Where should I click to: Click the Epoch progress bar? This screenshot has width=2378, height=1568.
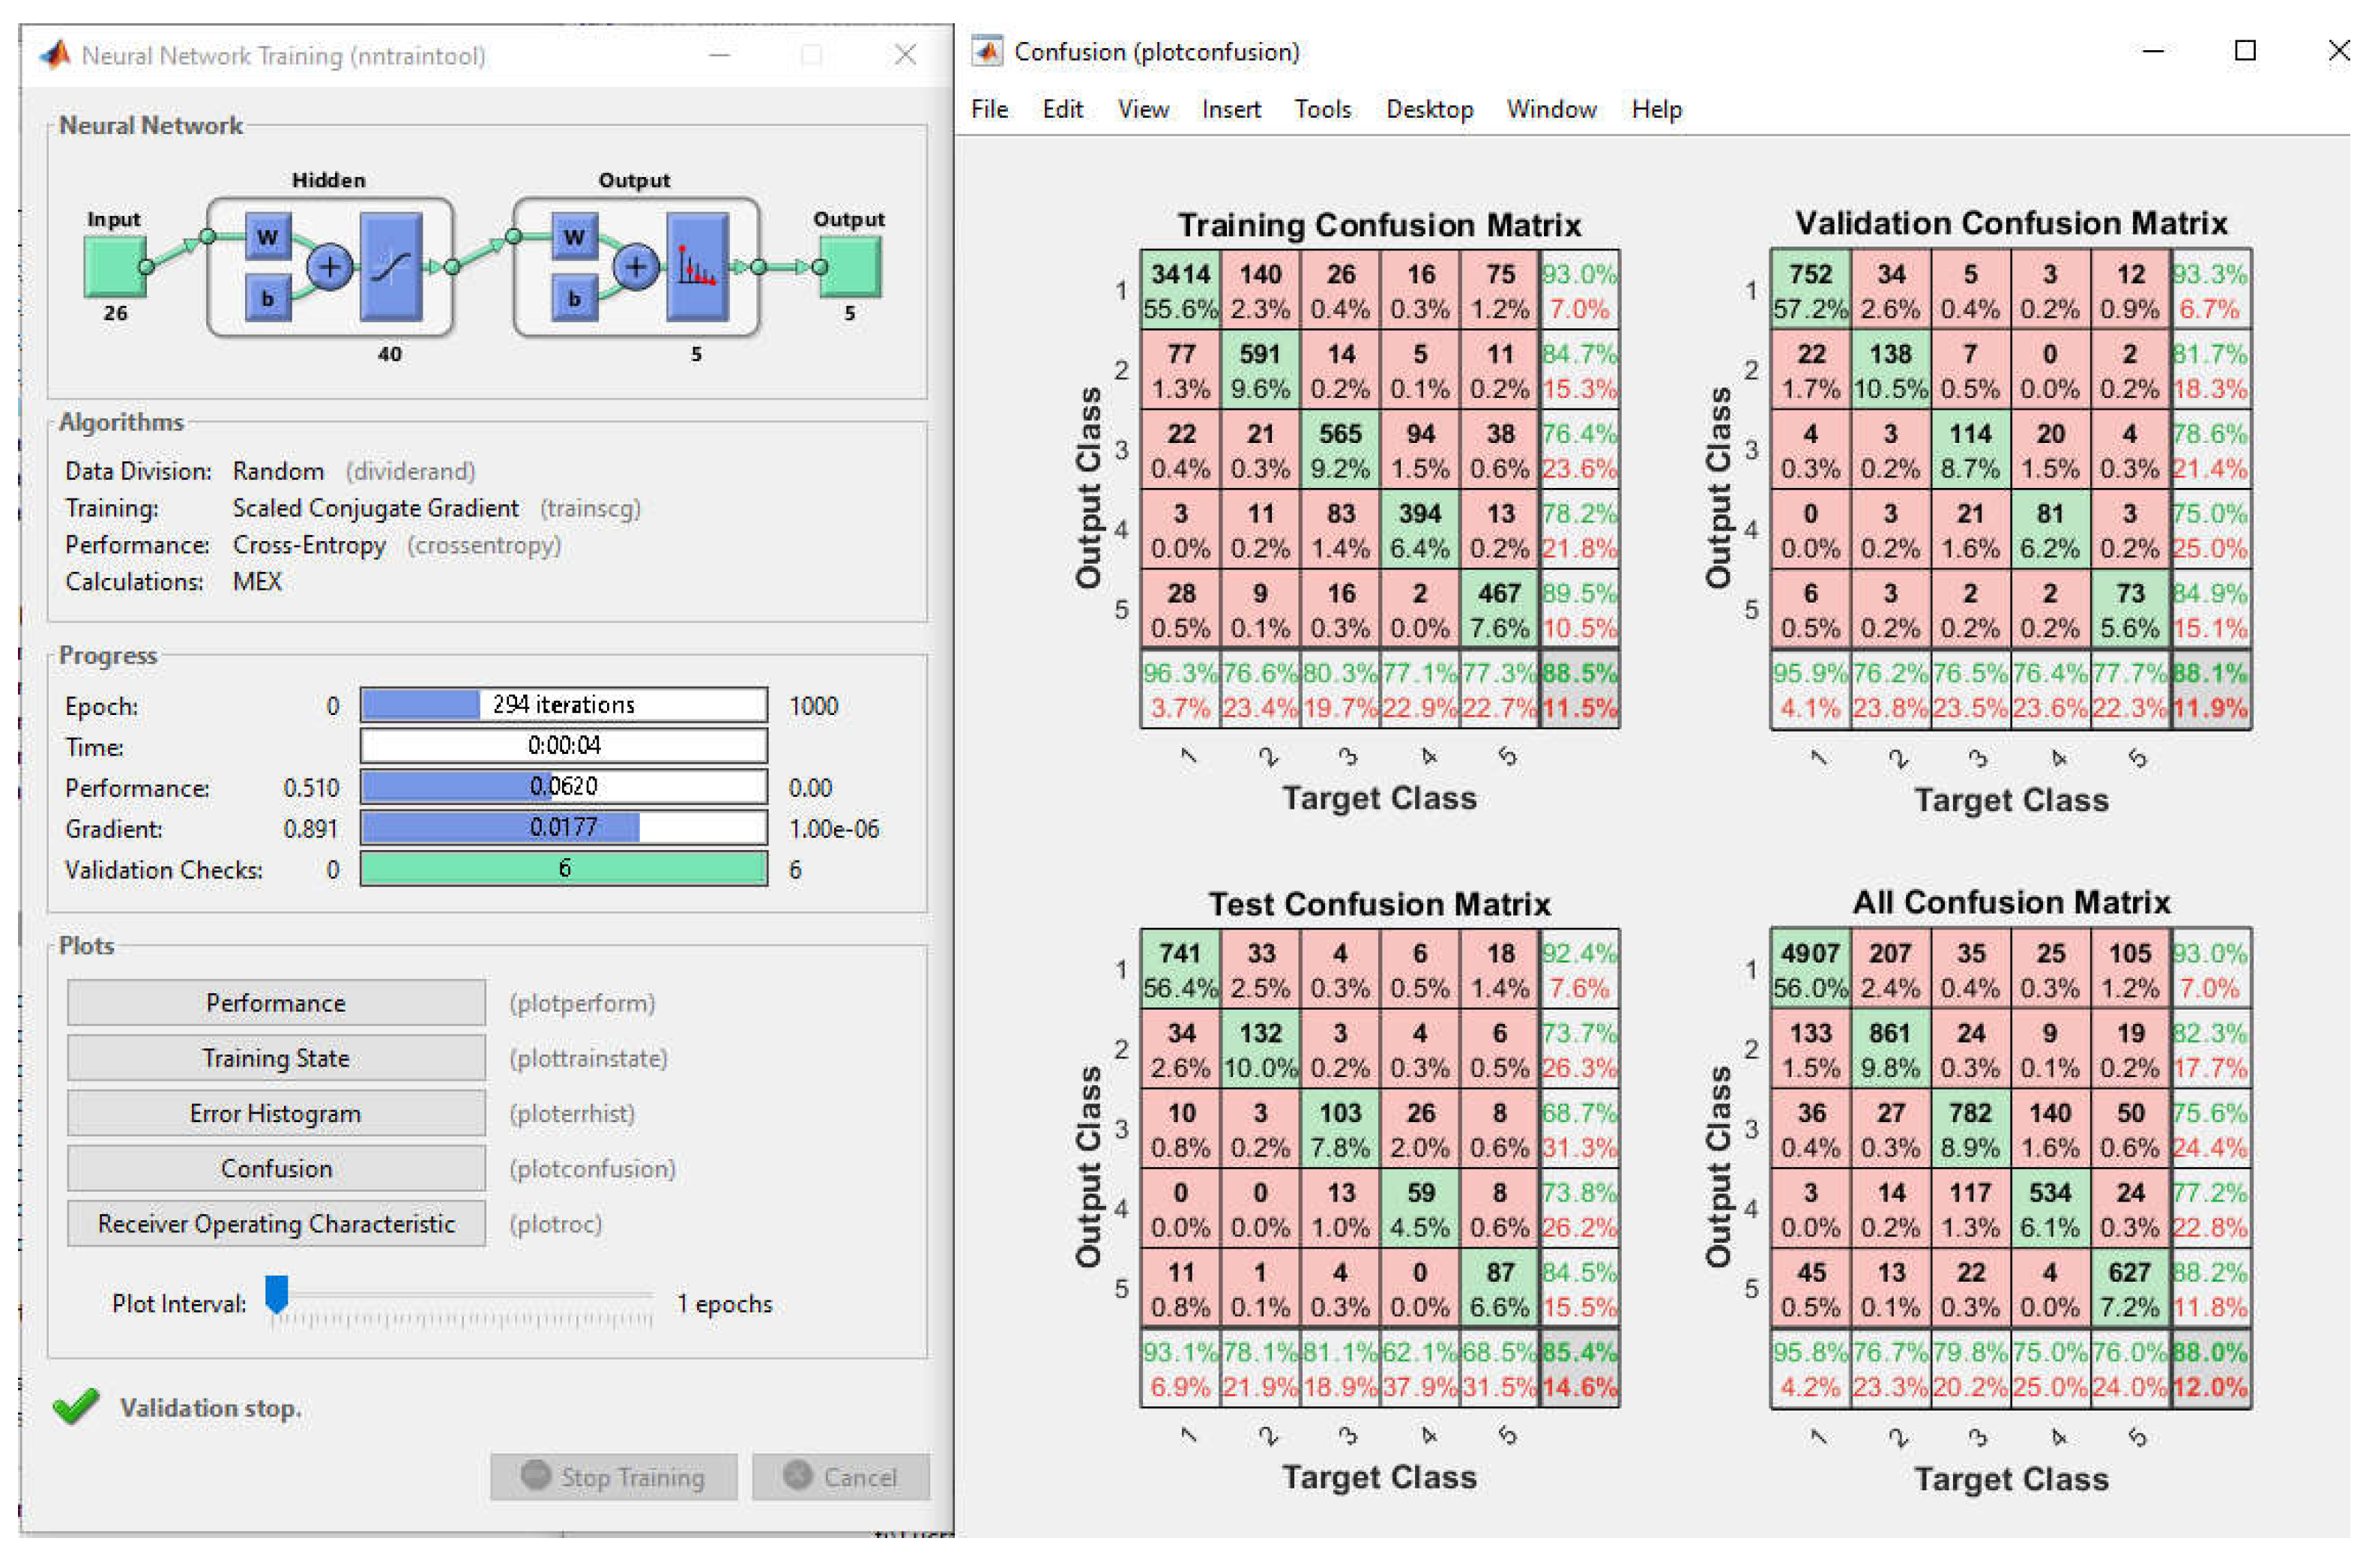pos(563,704)
